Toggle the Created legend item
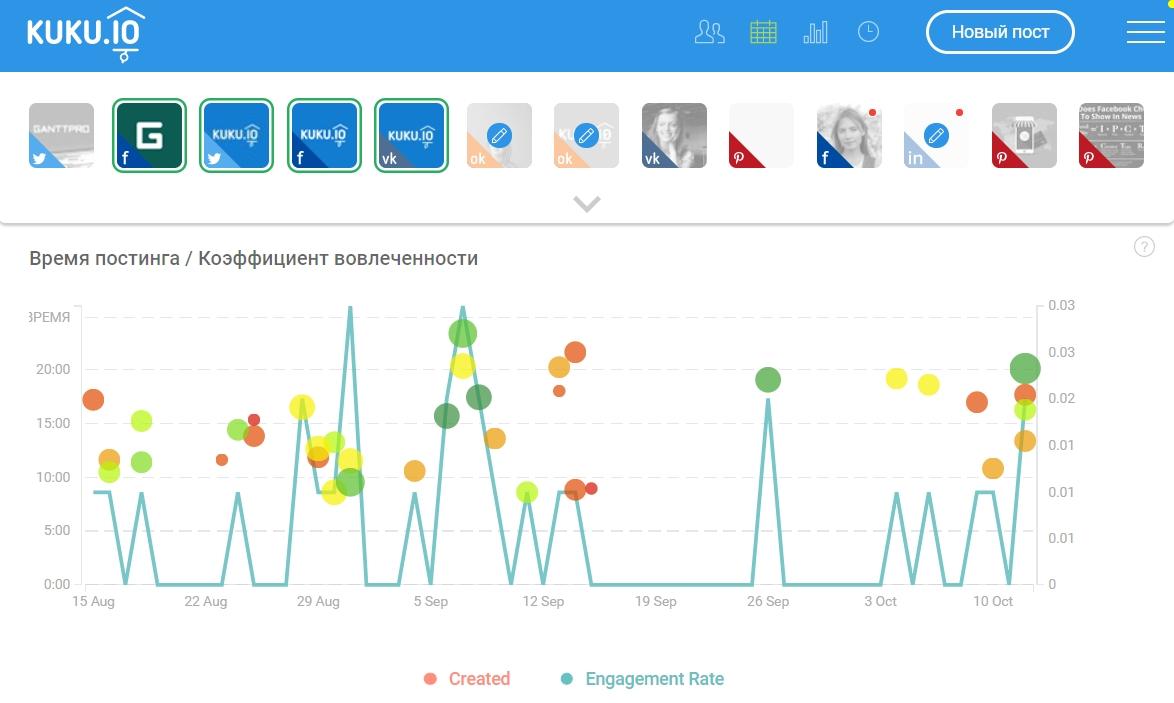1174x703 pixels. point(467,679)
